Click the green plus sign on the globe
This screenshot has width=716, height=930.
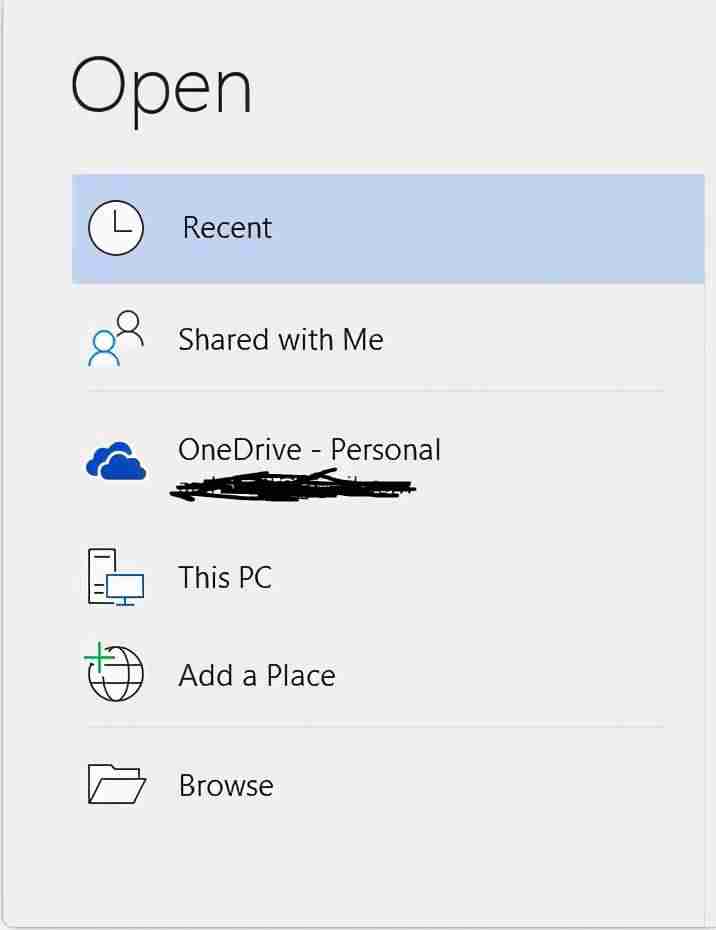[99, 658]
